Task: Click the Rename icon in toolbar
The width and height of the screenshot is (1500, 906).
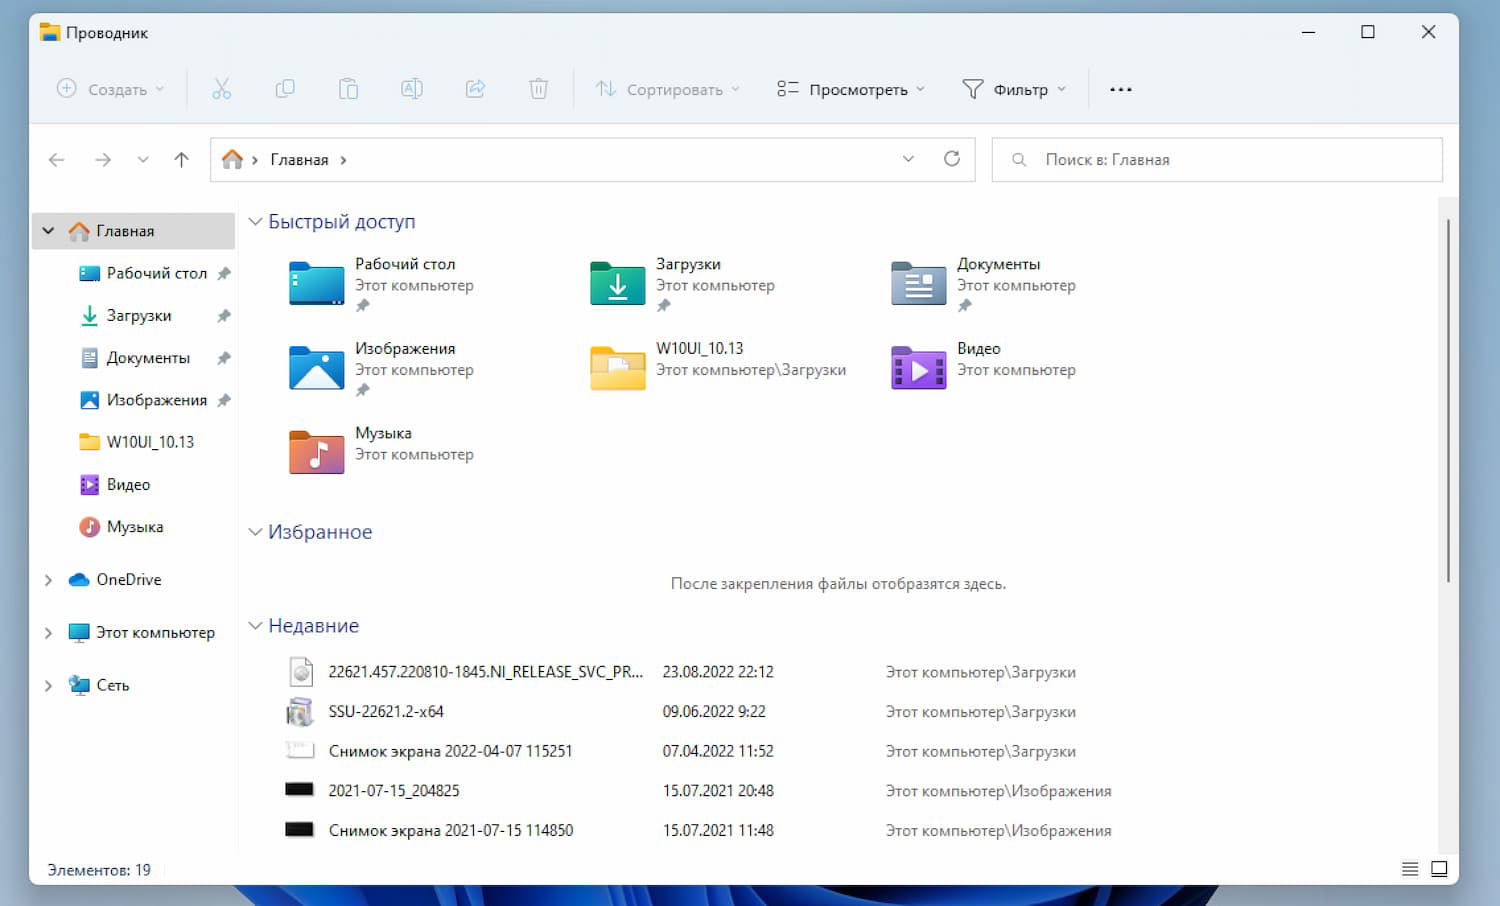Action: click(411, 89)
